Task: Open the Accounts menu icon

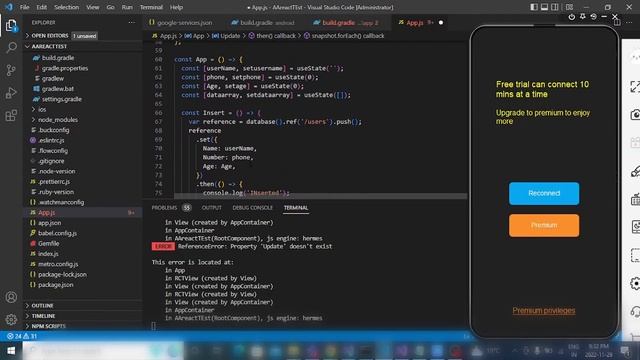Action: pyautogui.click(x=11, y=297)
